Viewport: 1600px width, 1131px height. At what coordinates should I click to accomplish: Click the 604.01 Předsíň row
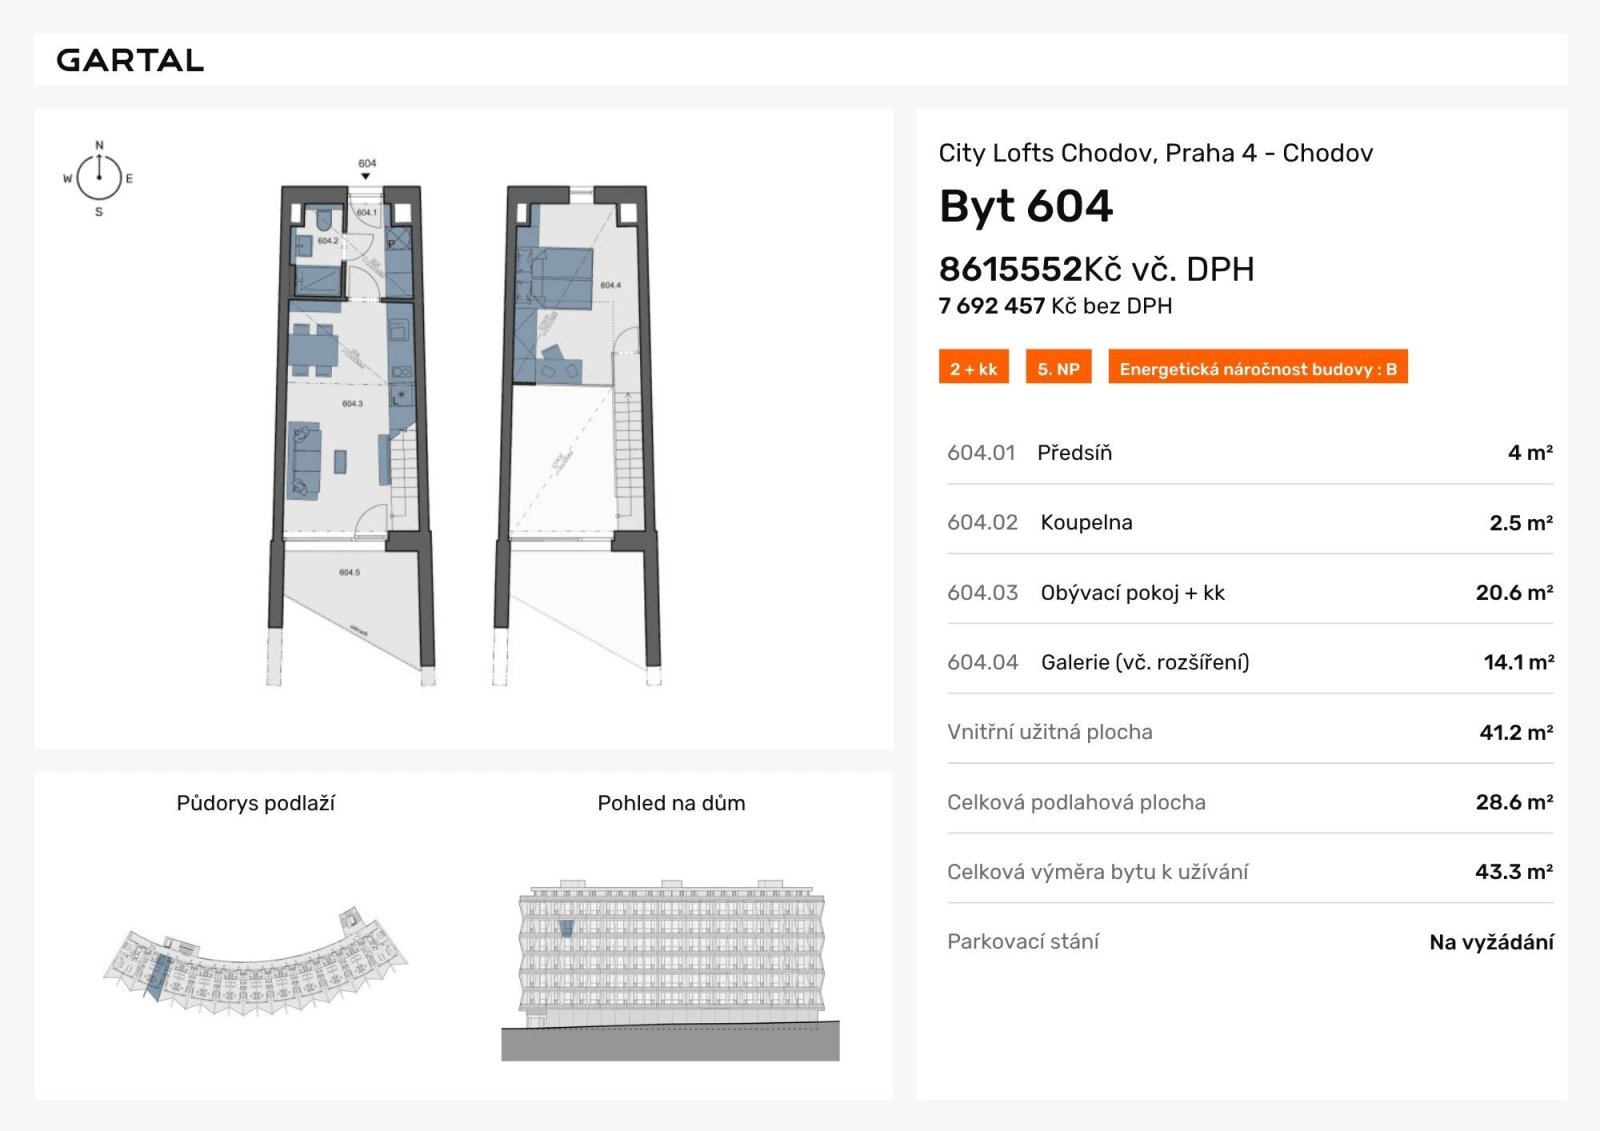(x=1249, y=453)
